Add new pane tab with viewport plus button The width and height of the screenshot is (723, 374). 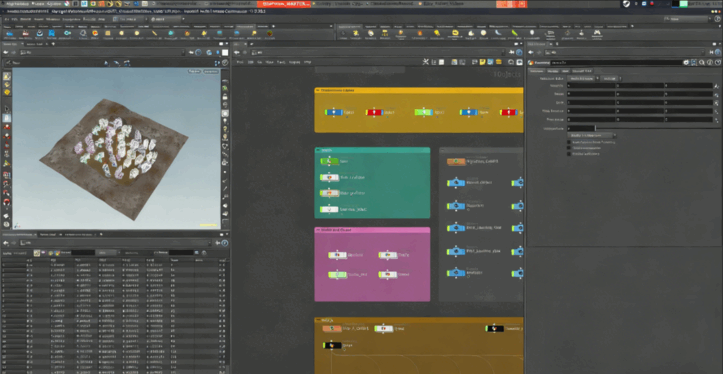(54, 44)
